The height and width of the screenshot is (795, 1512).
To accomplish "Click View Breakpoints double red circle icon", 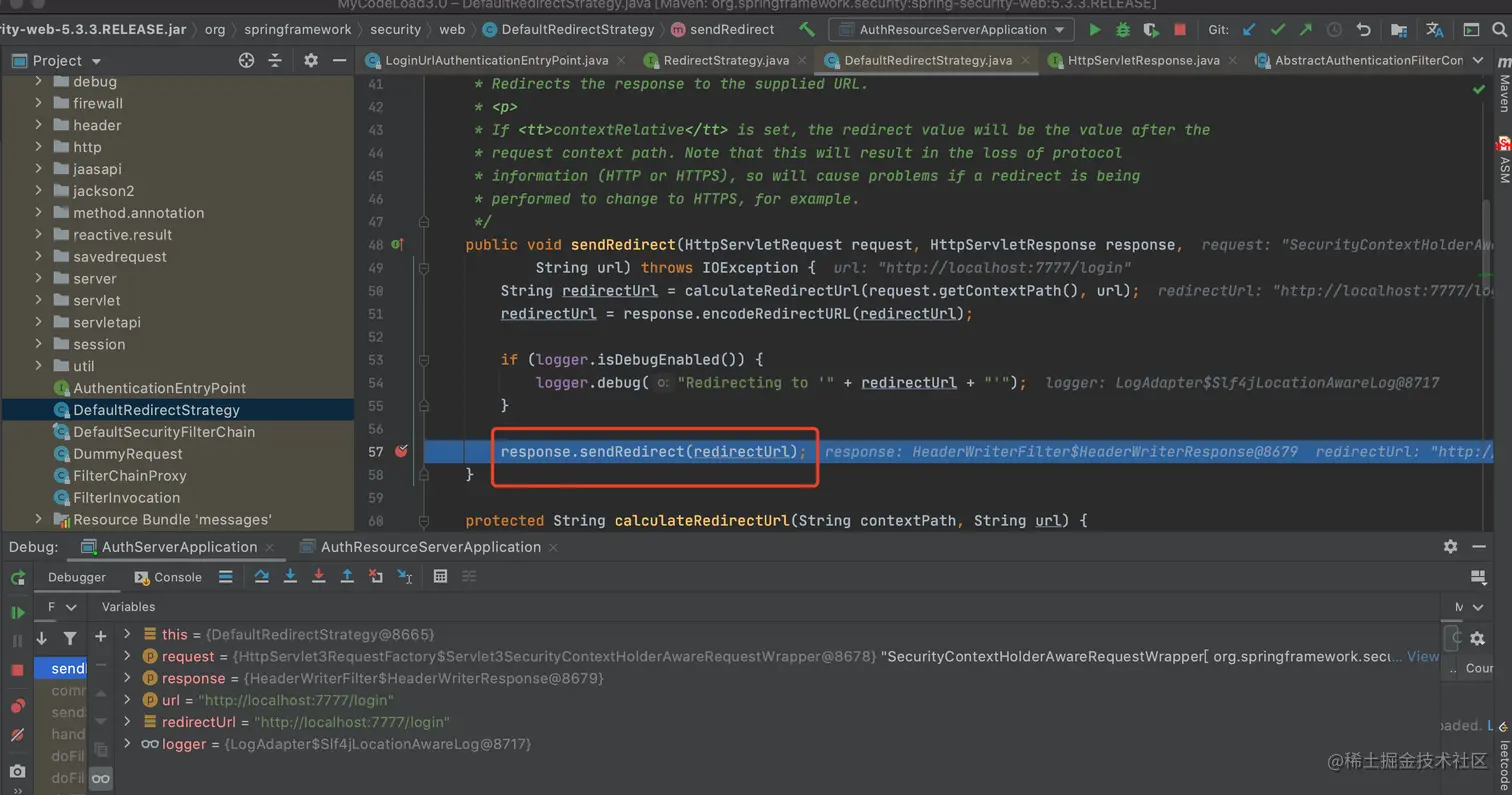I will pos(17,706).
